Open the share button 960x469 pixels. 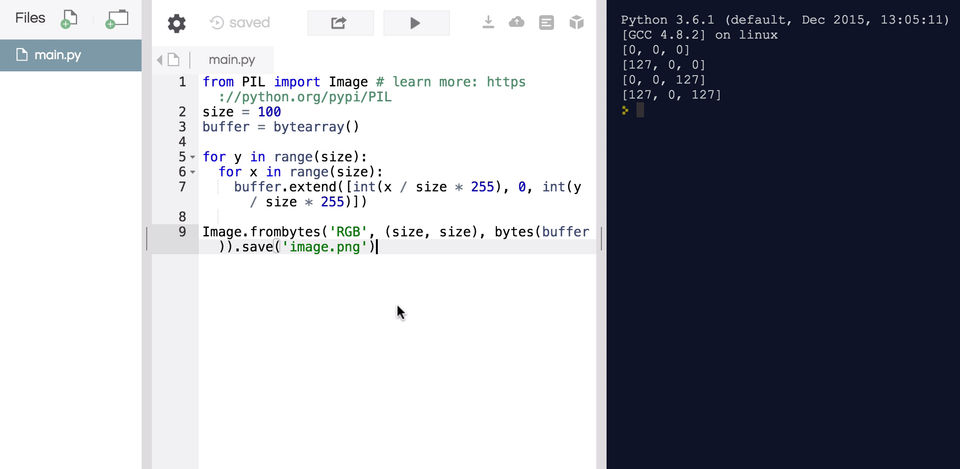point(340,23)
